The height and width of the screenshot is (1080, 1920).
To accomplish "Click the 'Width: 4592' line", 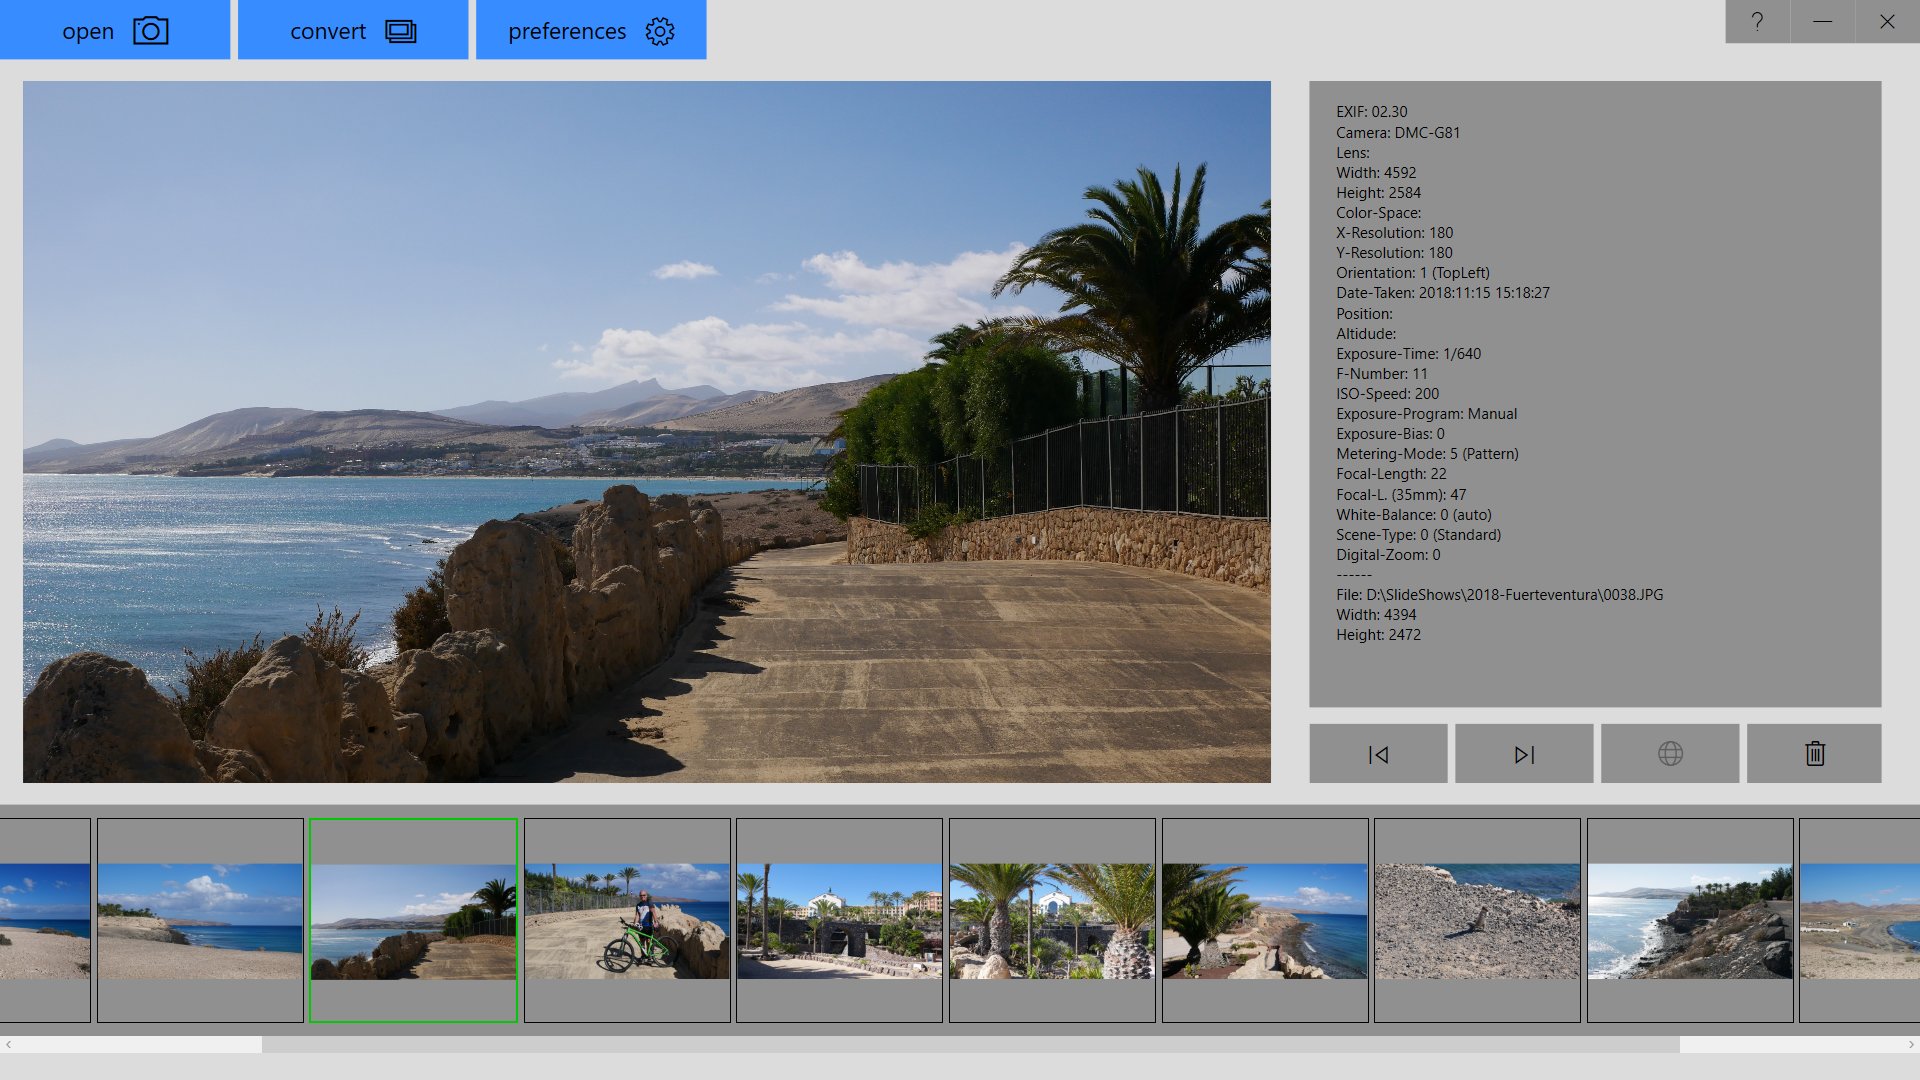I will pyautogui.click(x=1376, y=173).
